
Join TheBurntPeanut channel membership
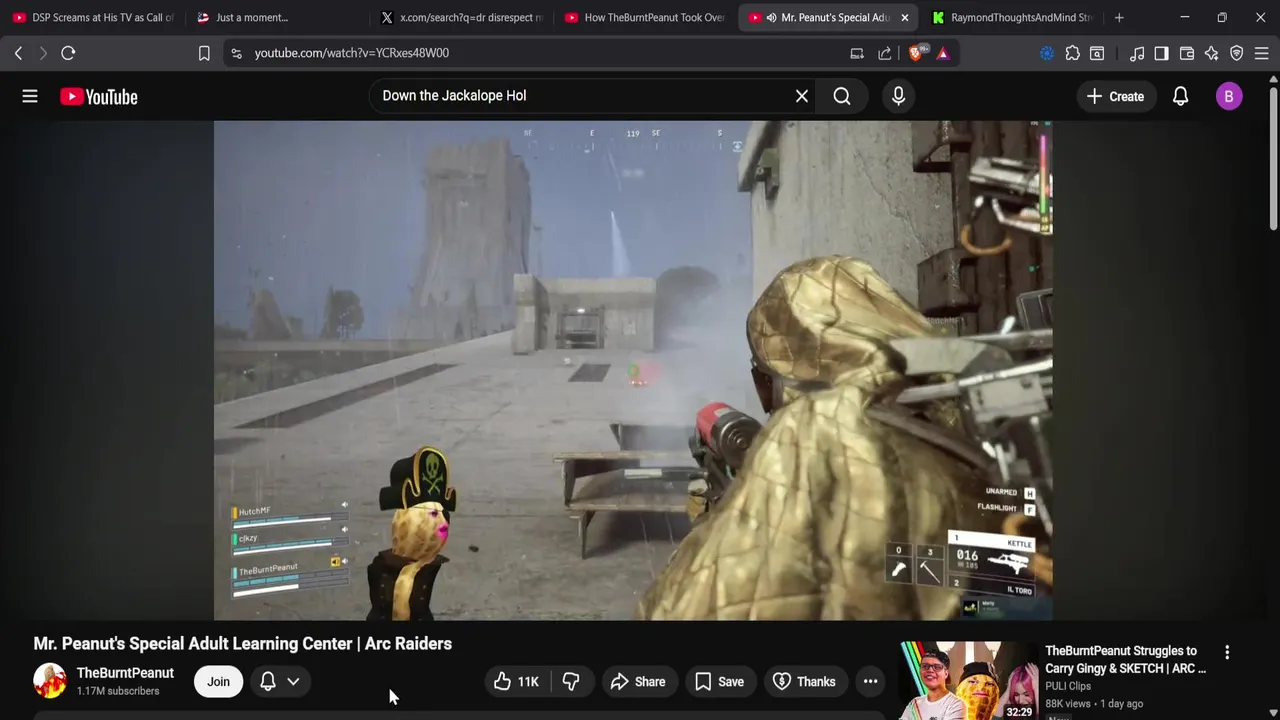(x=218, y=682)
